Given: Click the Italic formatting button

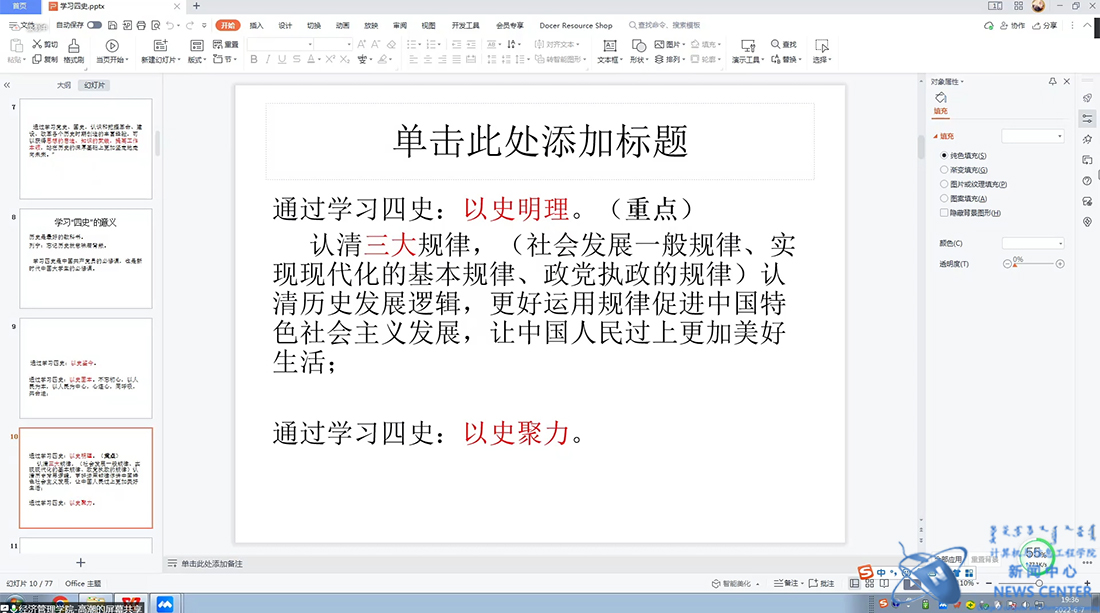Looking at the screenshot, I should [x=268, y=60].
